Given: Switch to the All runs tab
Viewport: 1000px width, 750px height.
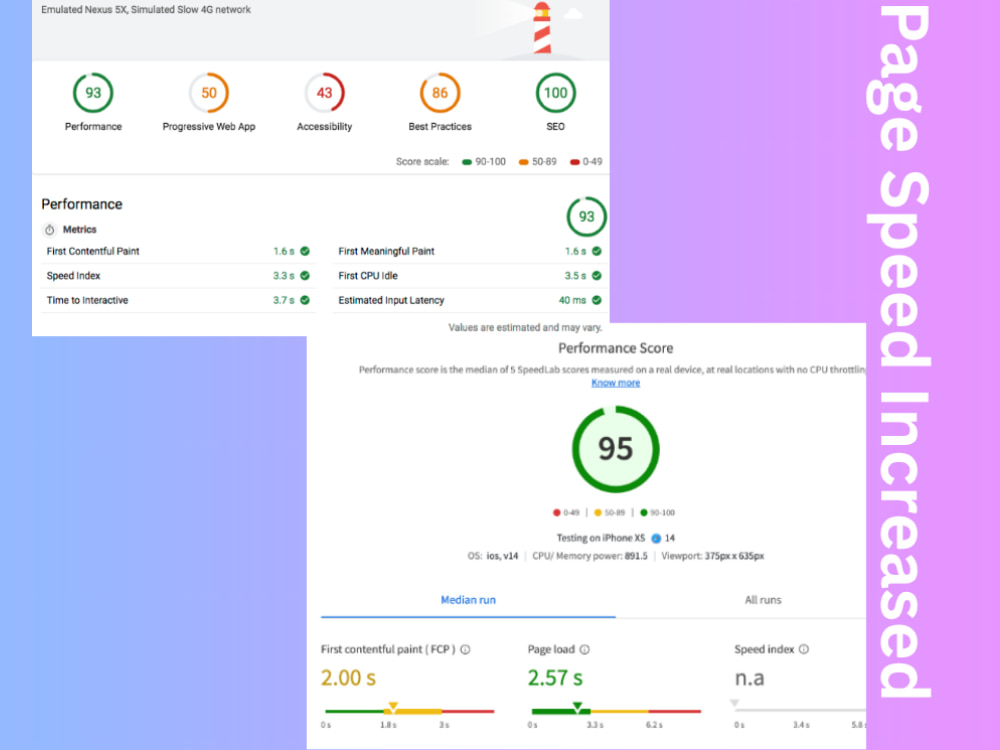Looking at the screenshot, I should pyautogui.click(x=763, y=600).
